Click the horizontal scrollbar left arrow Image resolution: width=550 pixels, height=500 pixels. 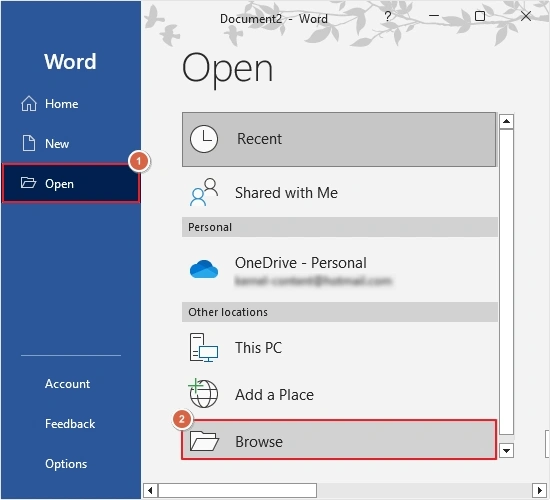pyautogui.click(x=150, y=490)
